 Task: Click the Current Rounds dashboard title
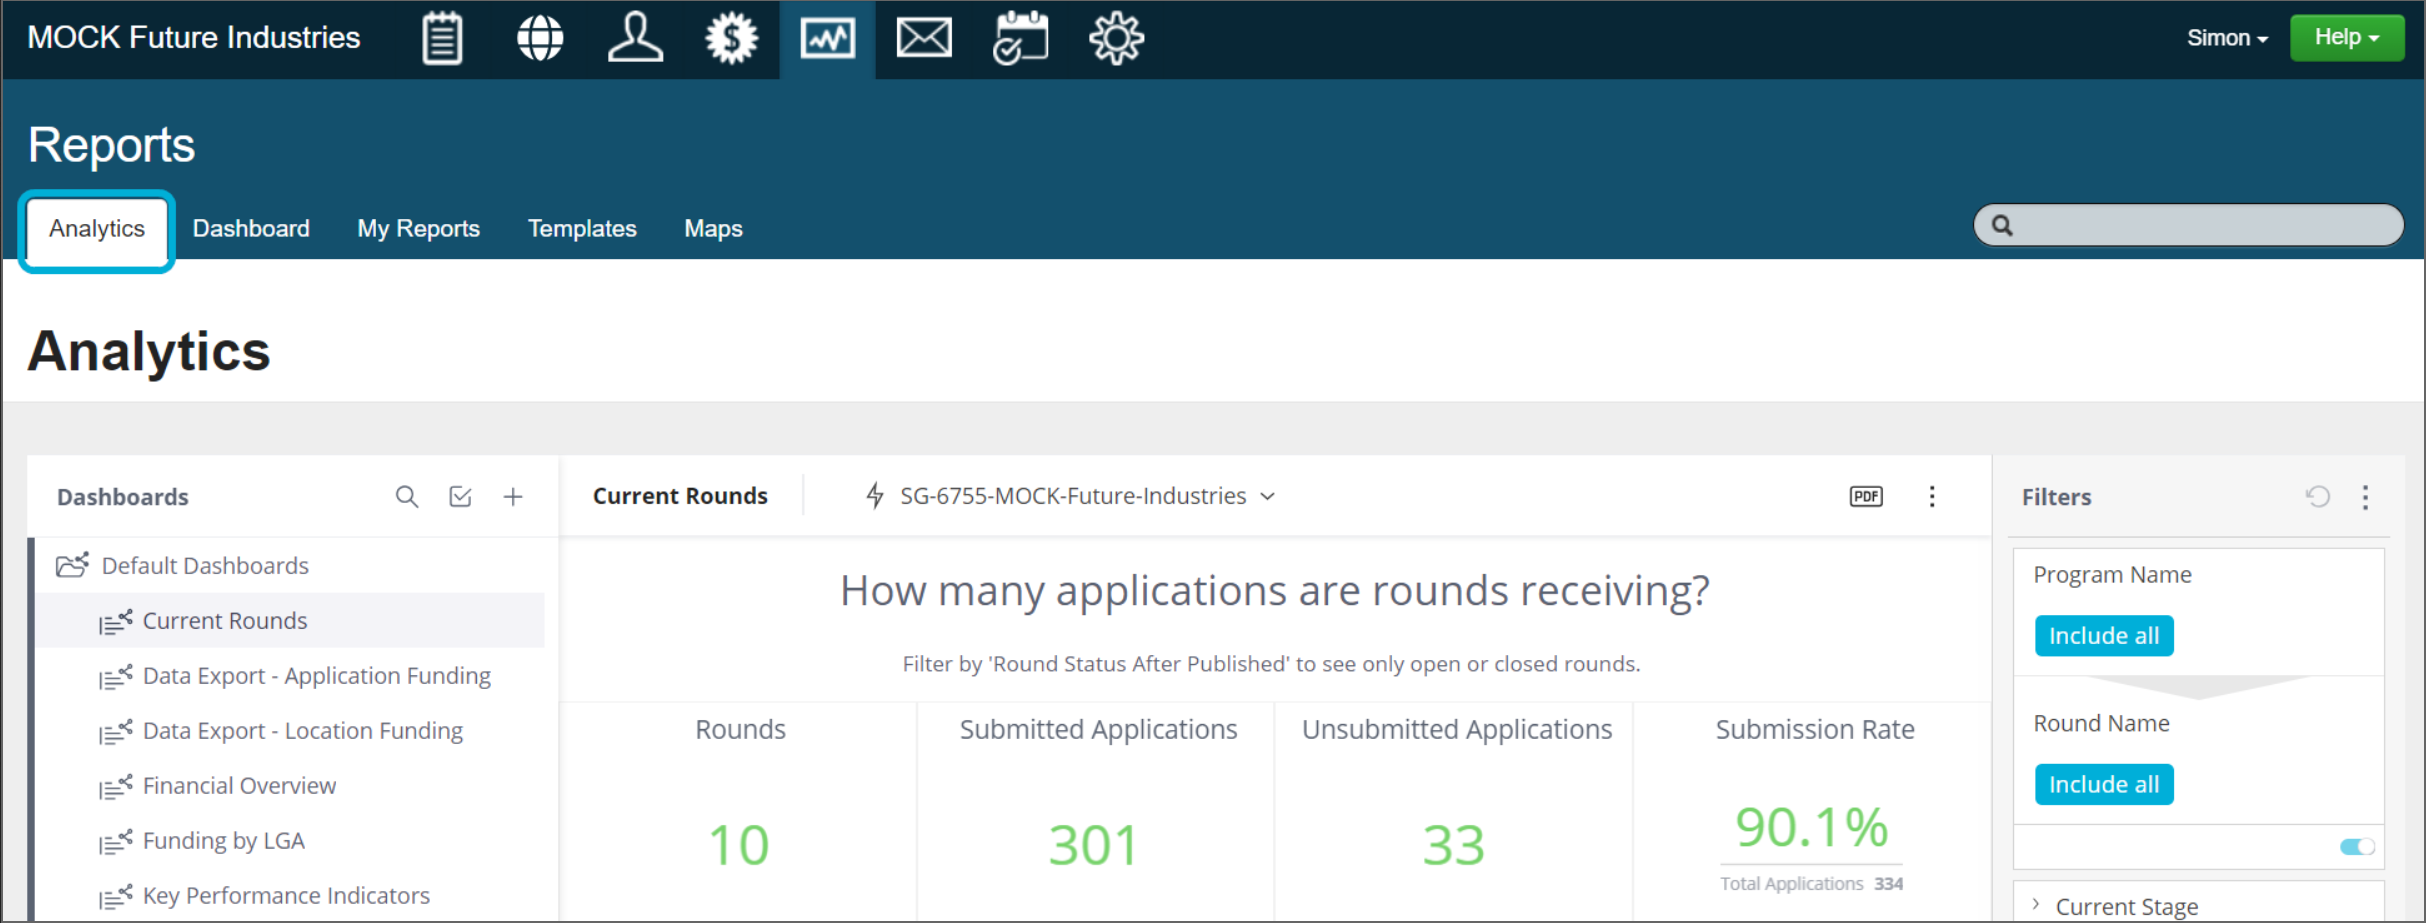[x=680, y=496]
